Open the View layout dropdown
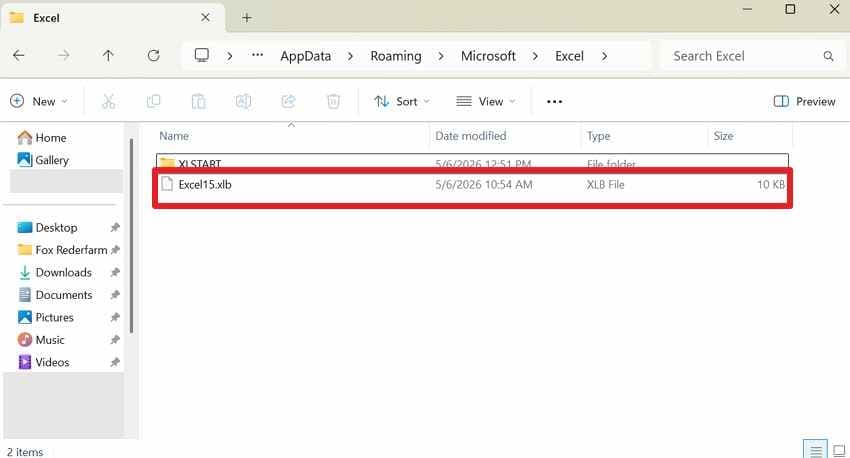 point(485,101)
